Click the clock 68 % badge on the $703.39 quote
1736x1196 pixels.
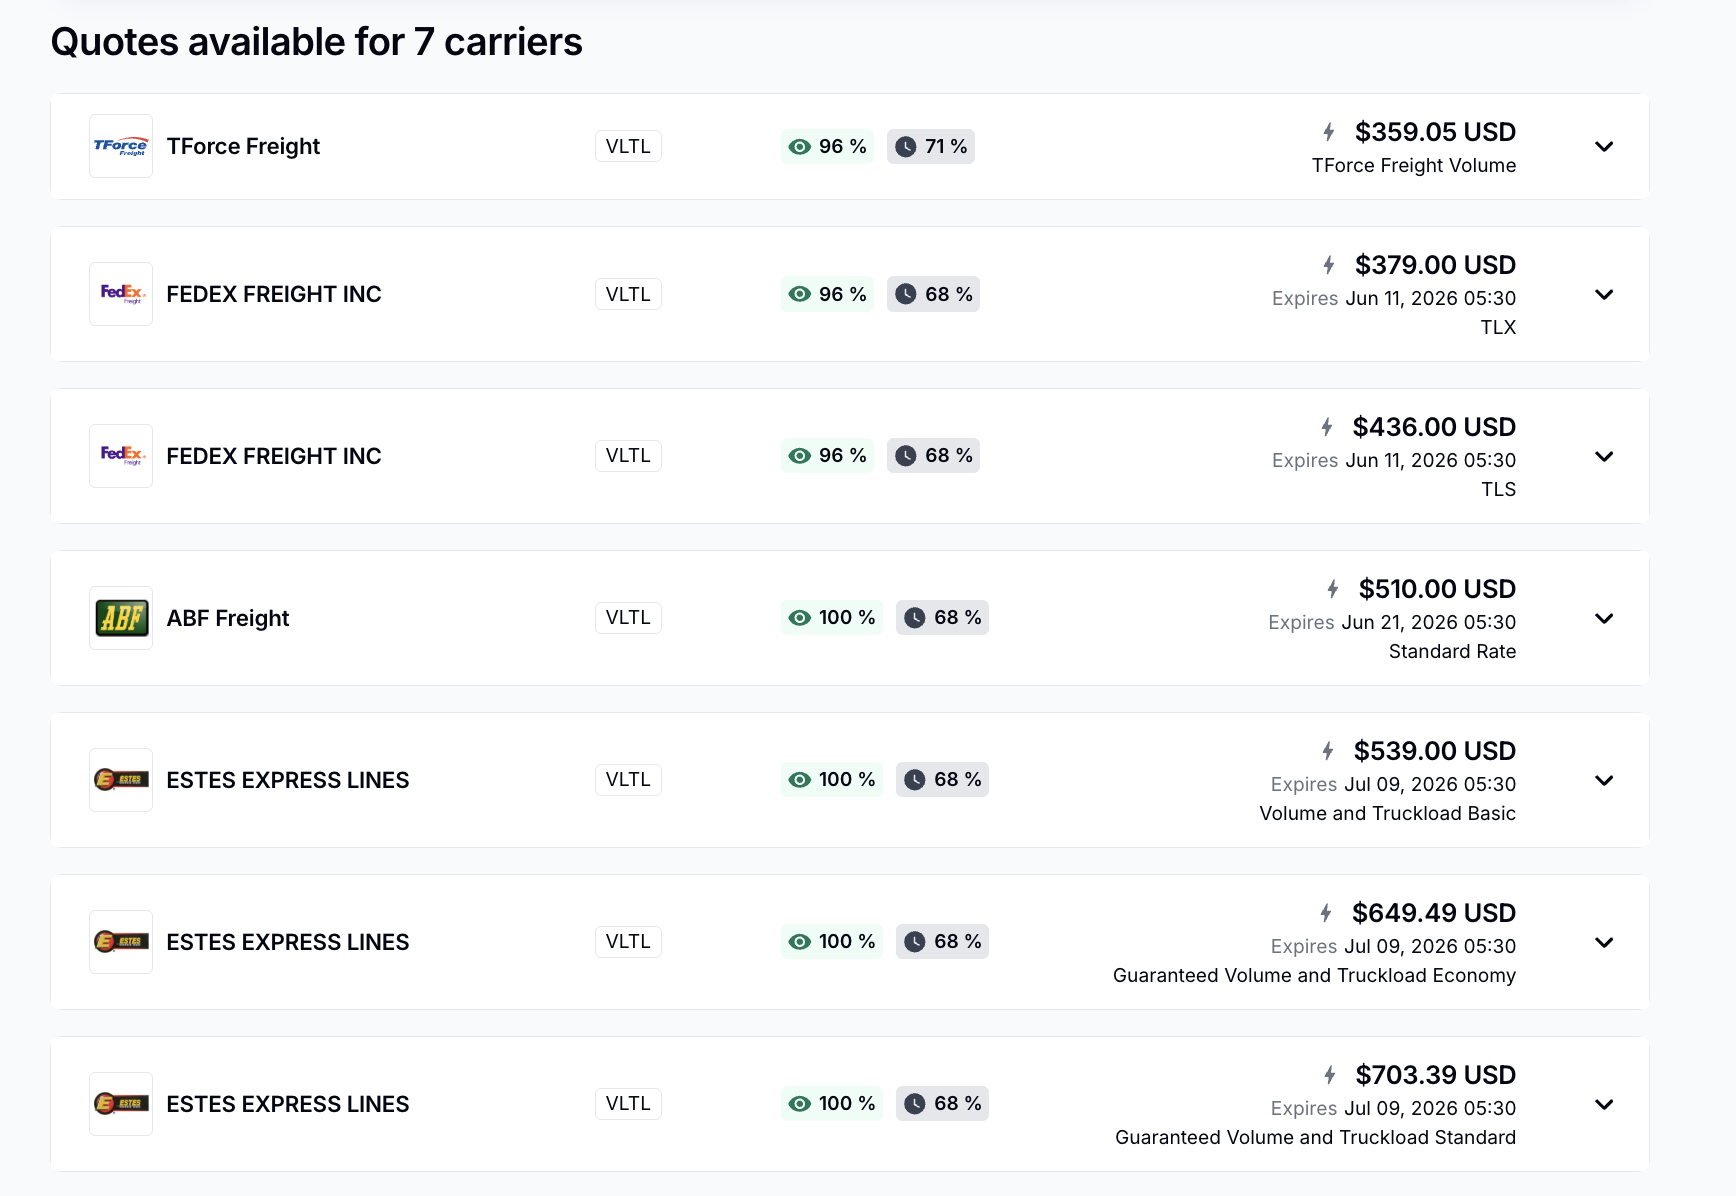(942, 1104)
